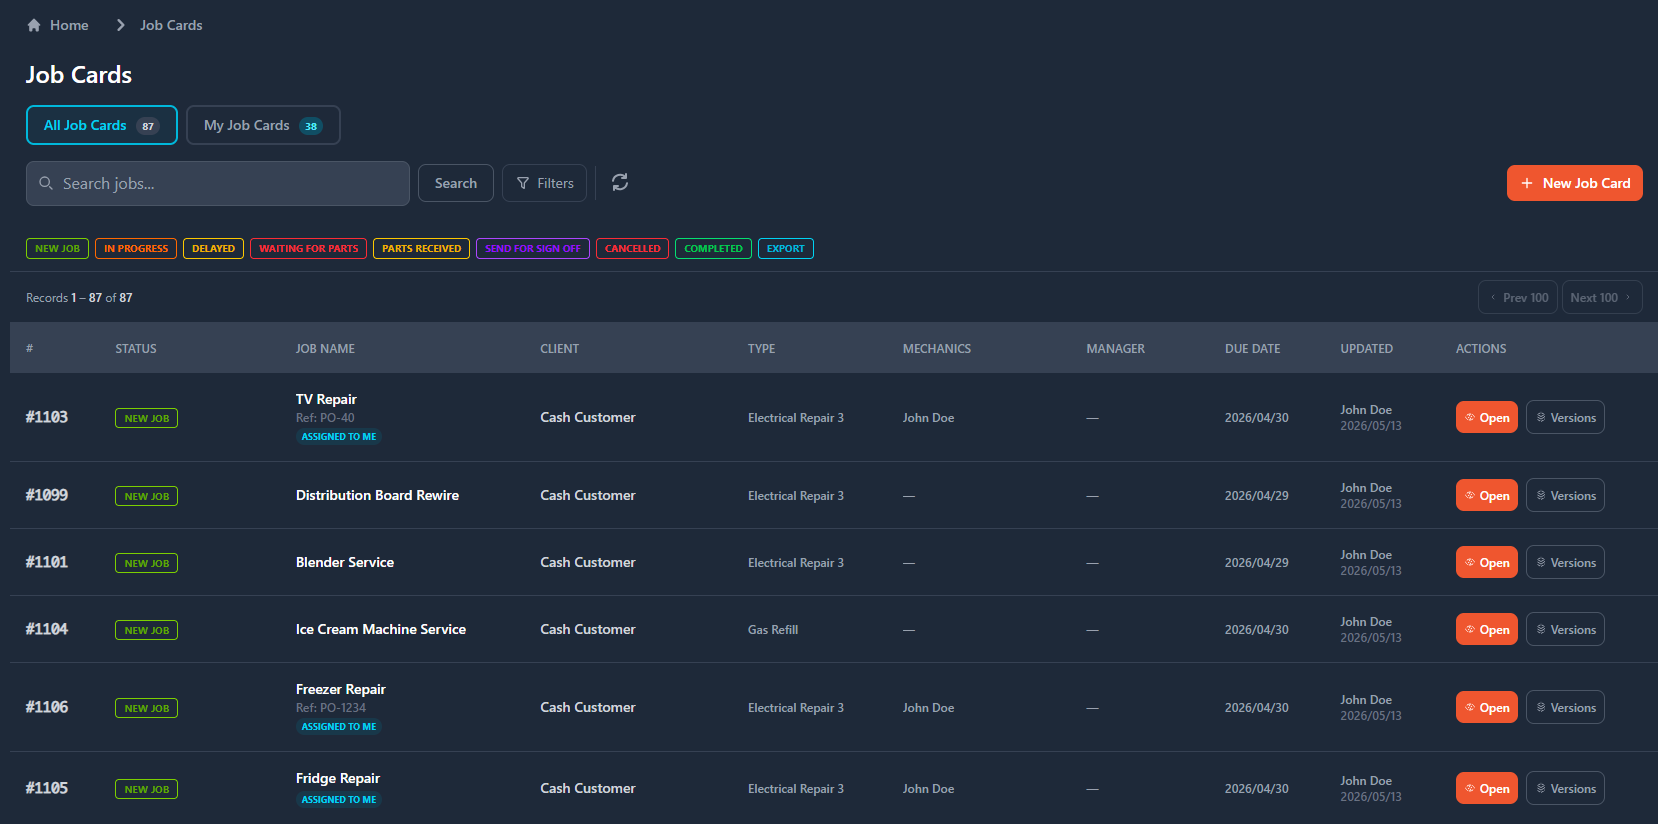The width and height of the screenshot is (1658, 824).
Task: Filter by IN PROGRESS status chip
Action: [x=136, y=248]
